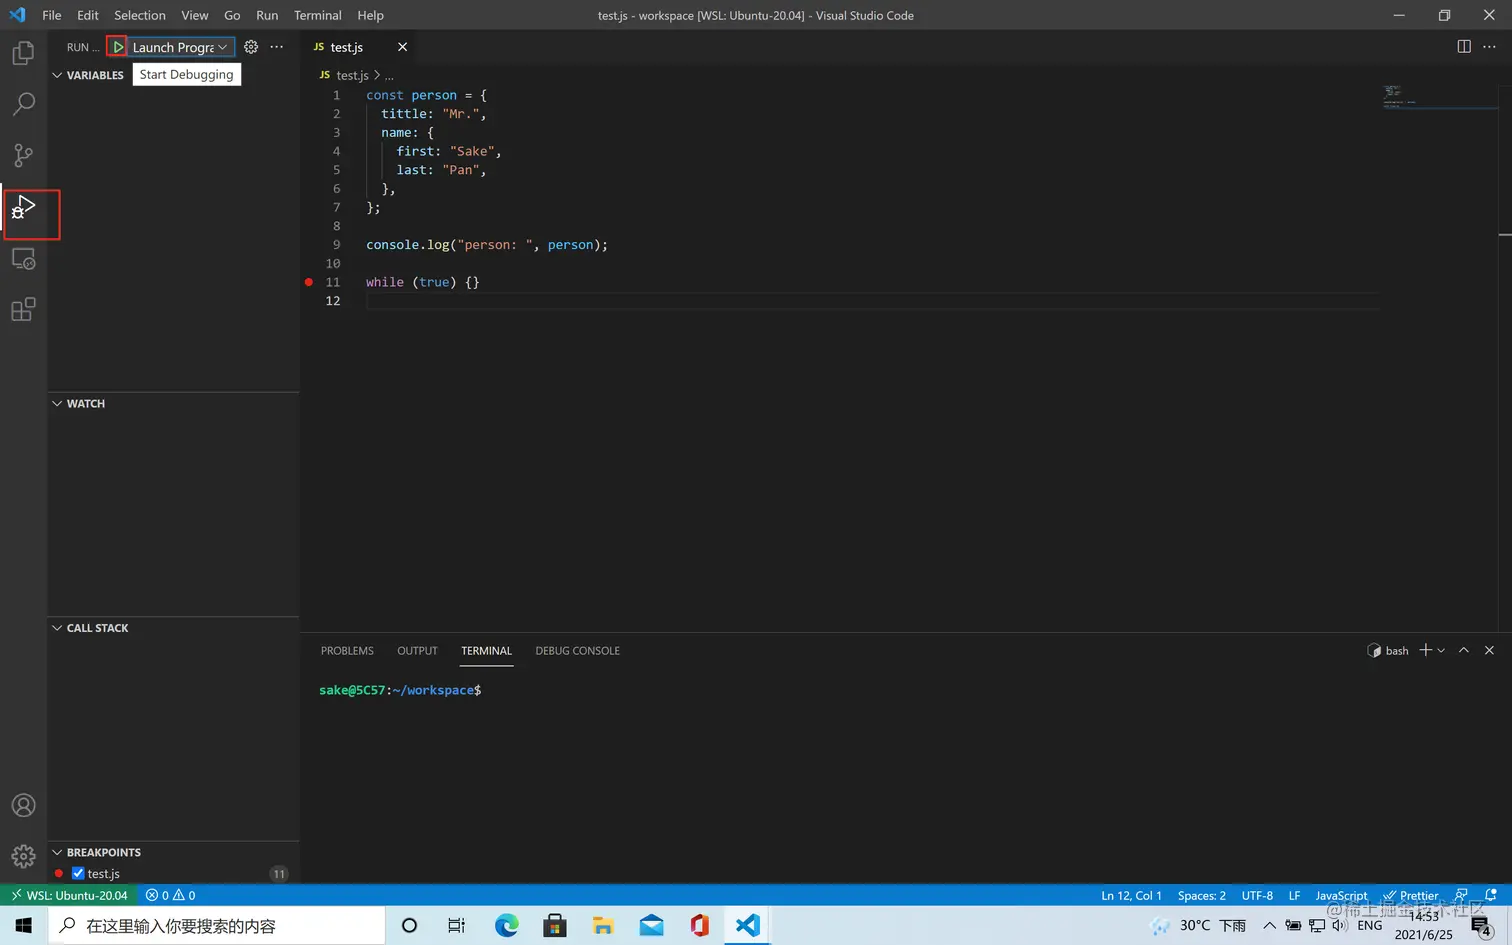Open the Edit menu

tap(88, 15)
